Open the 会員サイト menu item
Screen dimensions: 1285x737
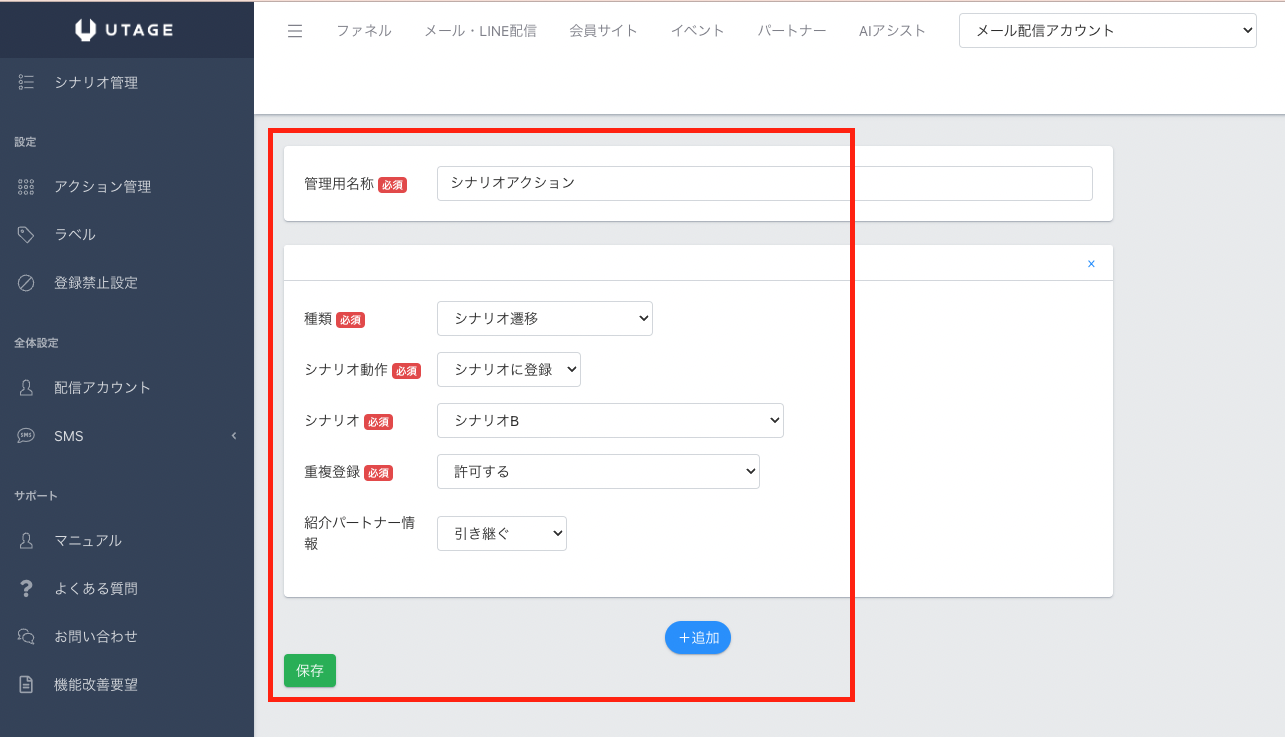[x=603, y=31]
